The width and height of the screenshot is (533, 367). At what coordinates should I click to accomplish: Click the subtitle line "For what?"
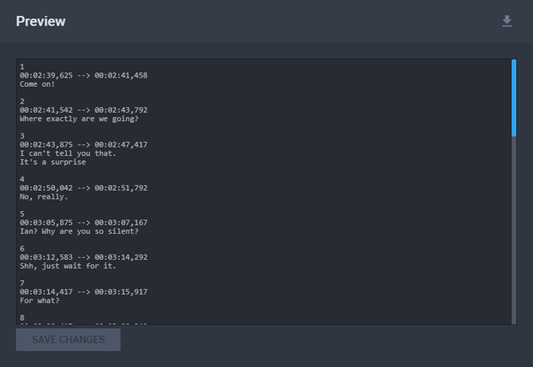pos(39,301)
